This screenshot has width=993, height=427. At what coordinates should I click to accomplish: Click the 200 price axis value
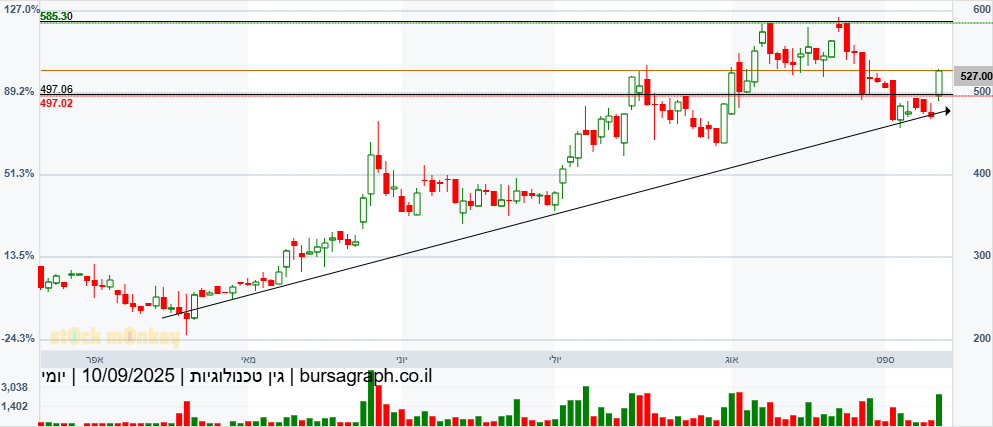(x=982, y=339)
